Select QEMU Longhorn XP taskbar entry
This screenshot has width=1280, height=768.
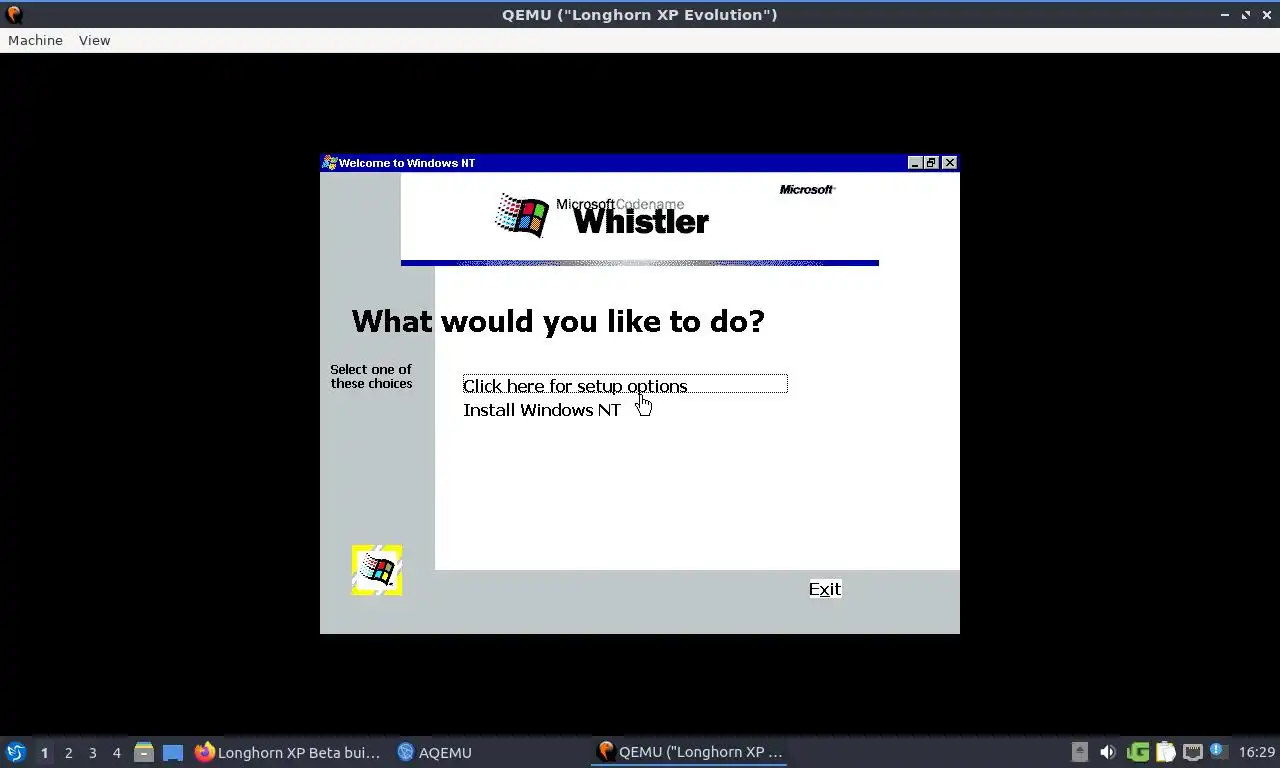click(x=690, y=752)
